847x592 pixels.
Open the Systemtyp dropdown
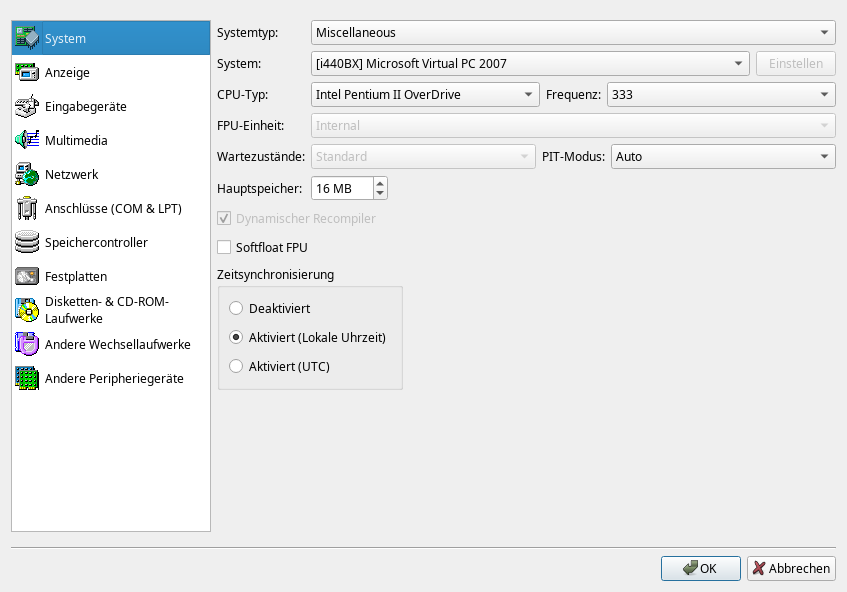[x=572, y=33]
